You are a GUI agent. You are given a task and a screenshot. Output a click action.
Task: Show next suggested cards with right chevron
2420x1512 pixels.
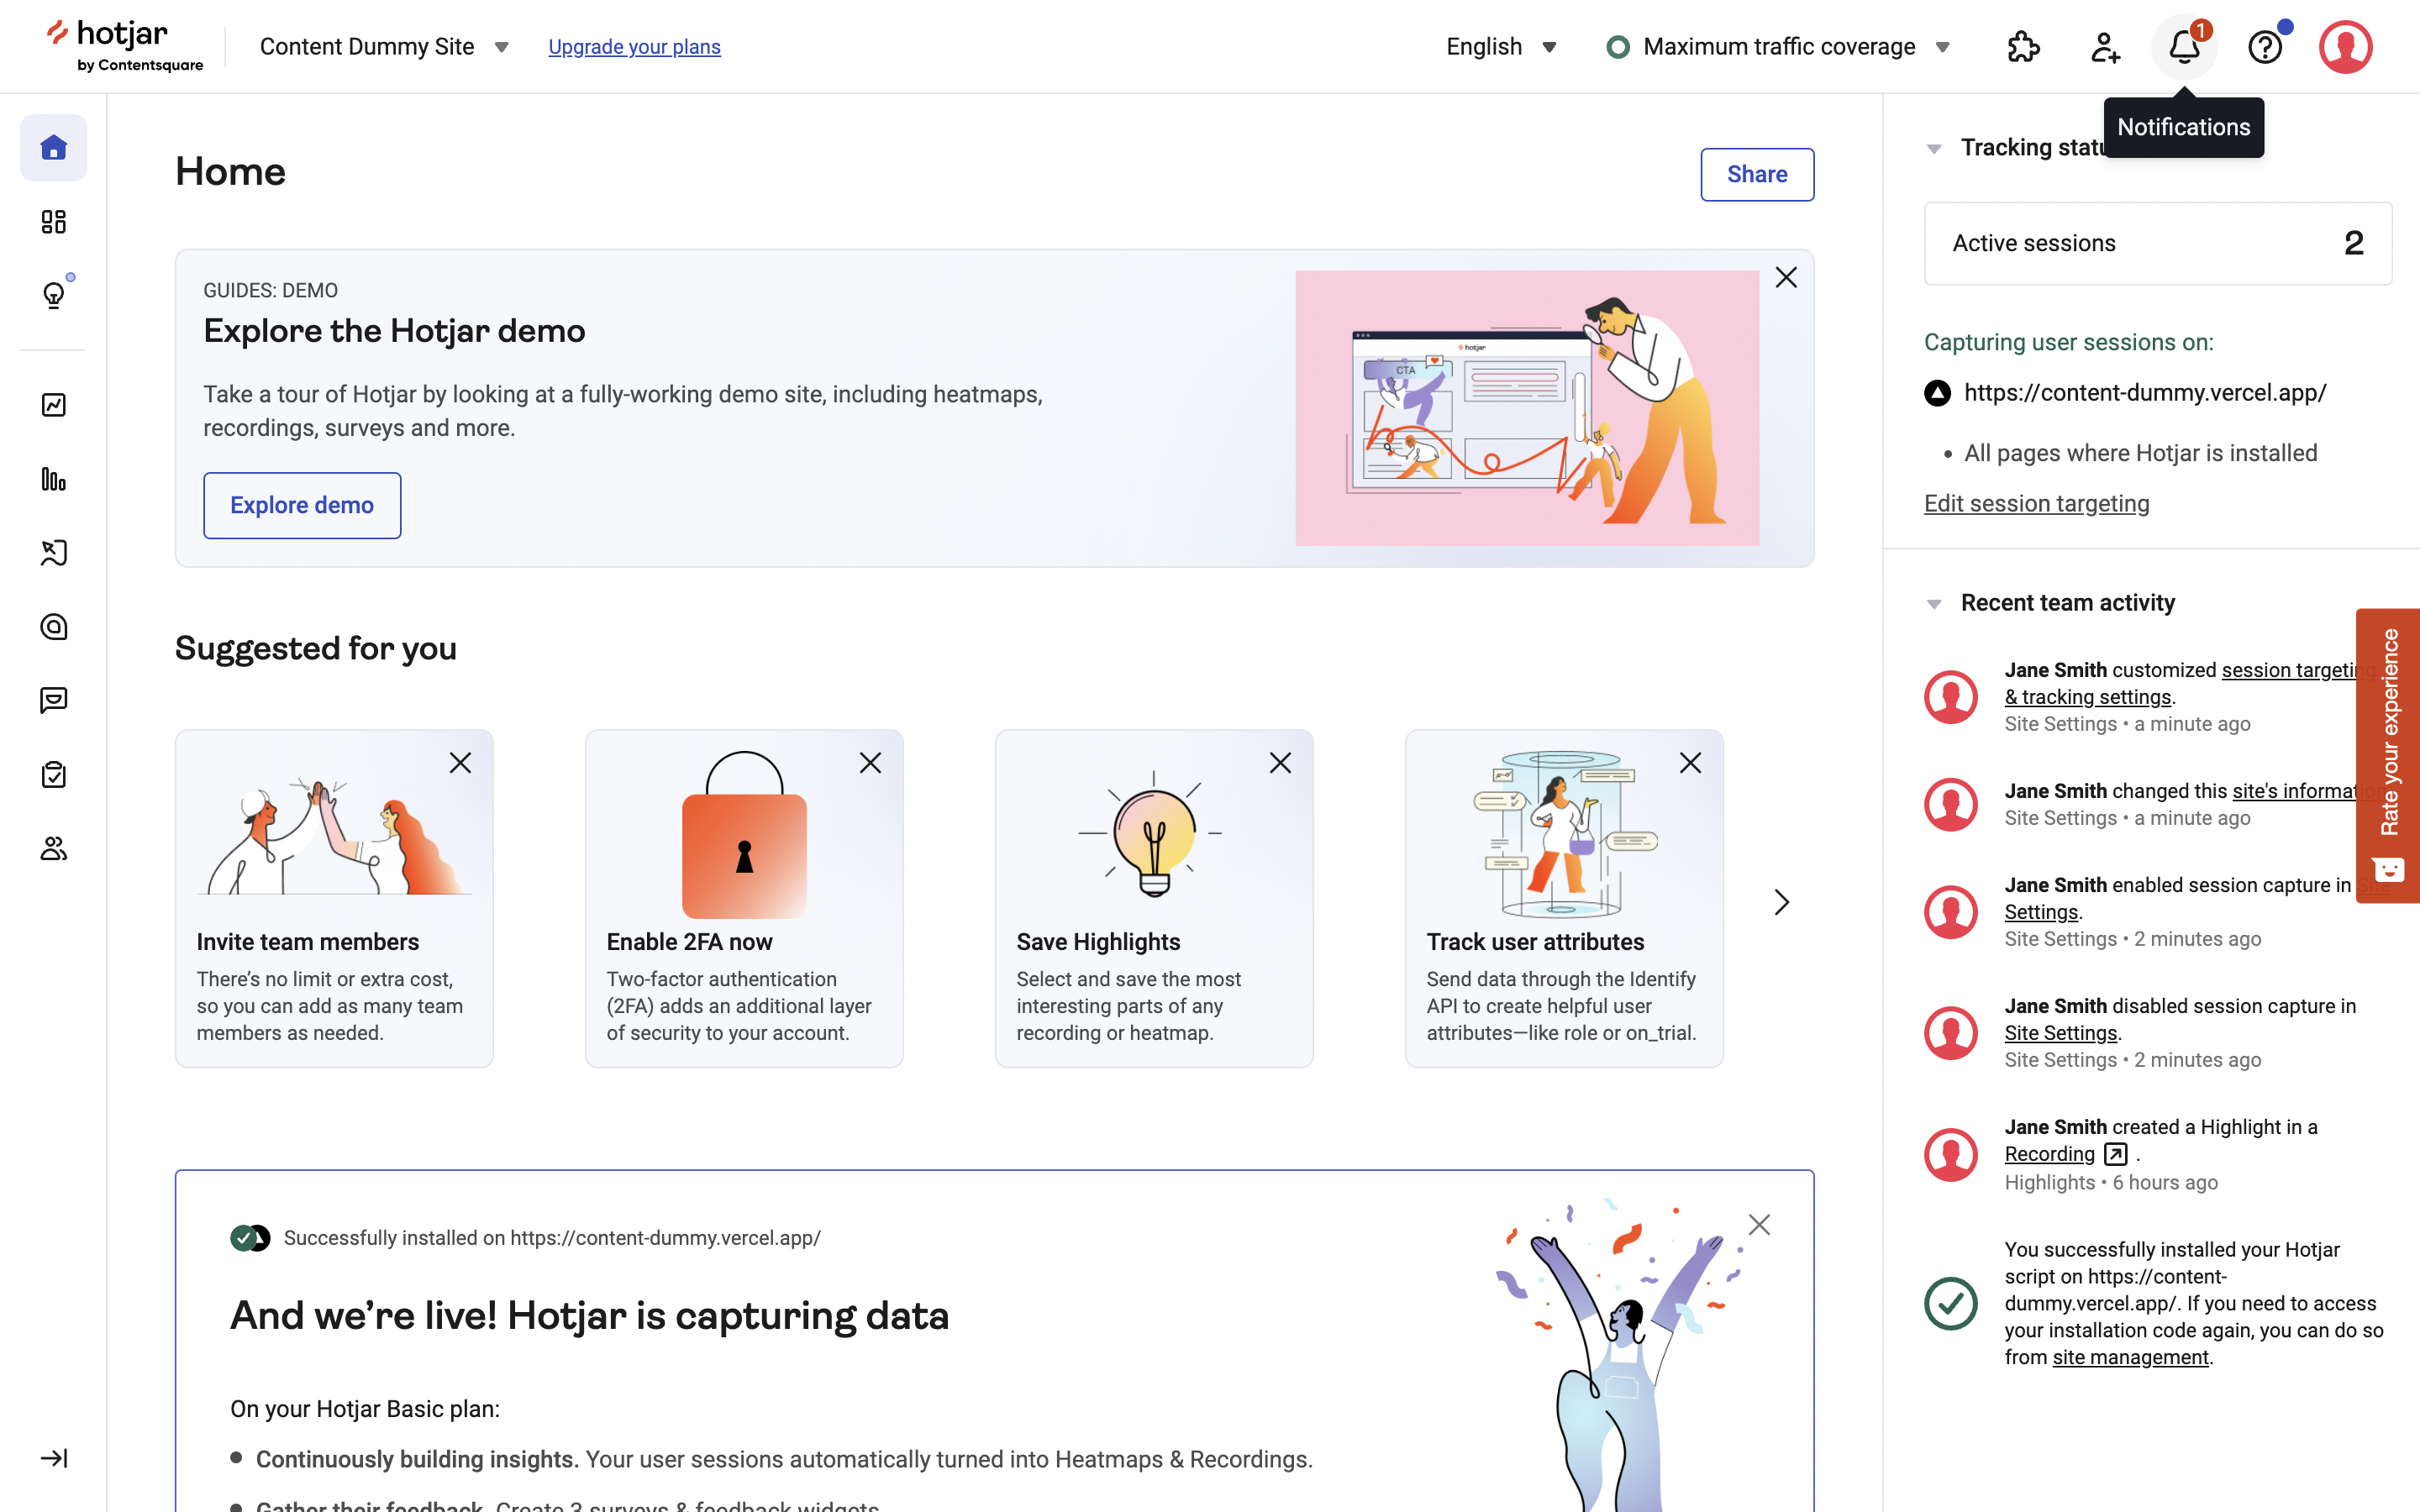1781,902
